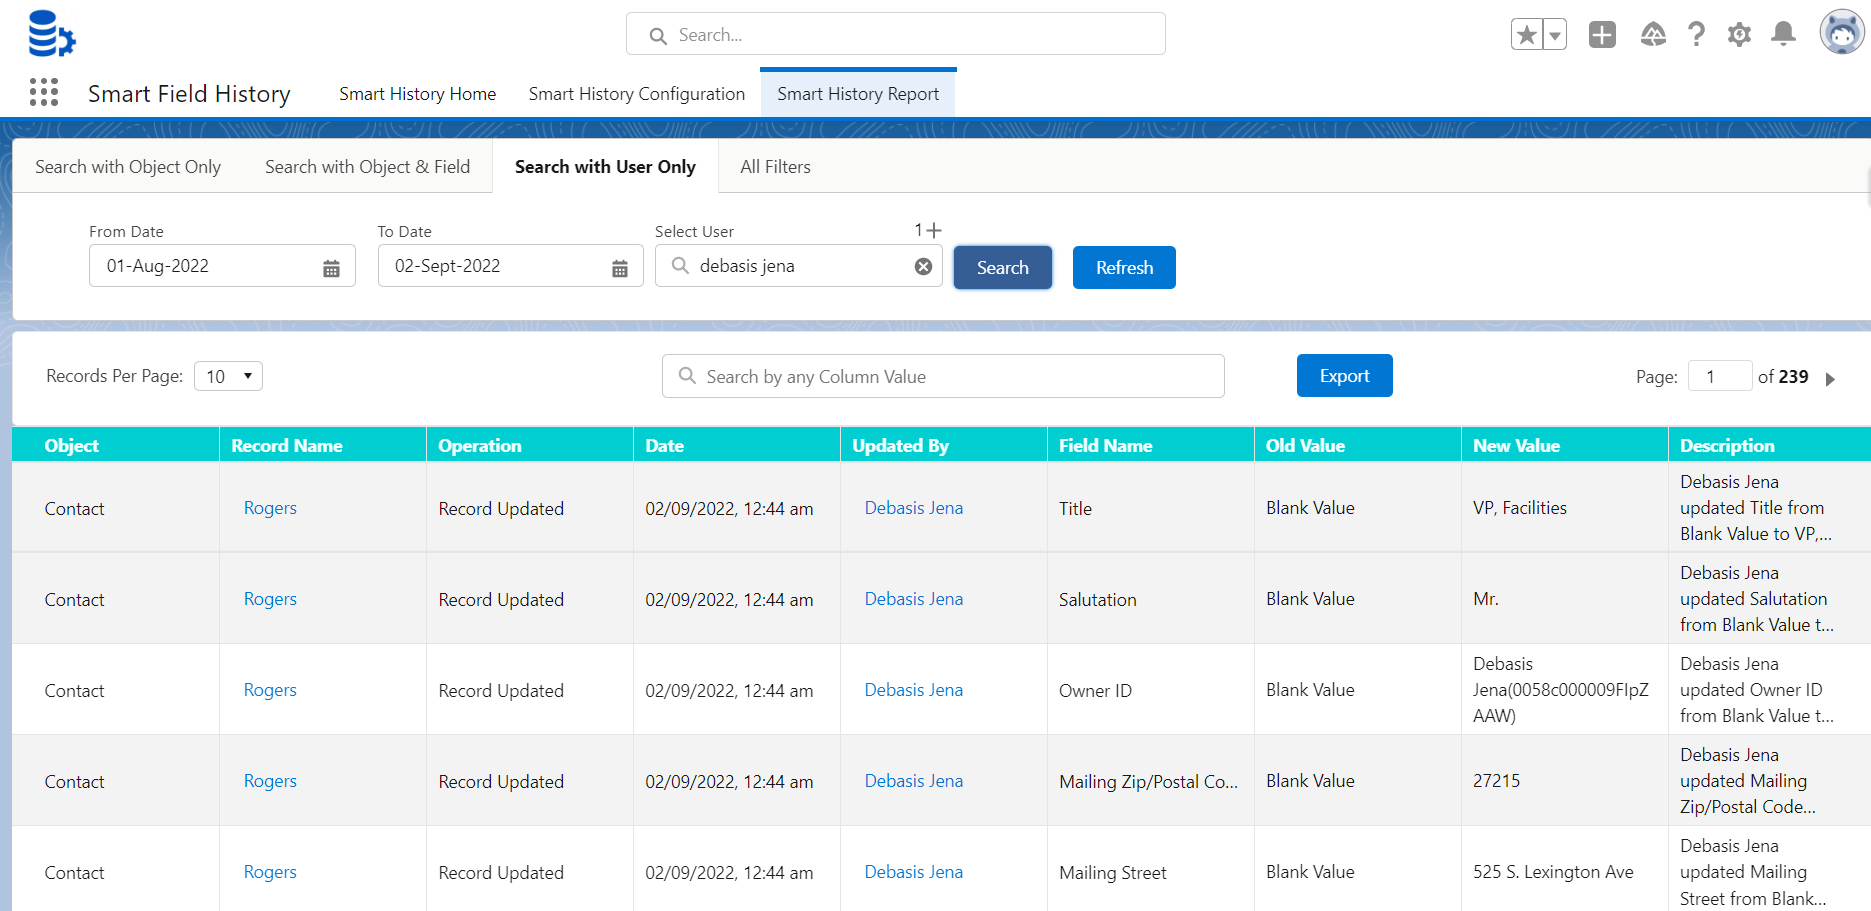Open the App Launcher dots grid
This screenshot has width=1871, height=911.
[x=44, y=93]
